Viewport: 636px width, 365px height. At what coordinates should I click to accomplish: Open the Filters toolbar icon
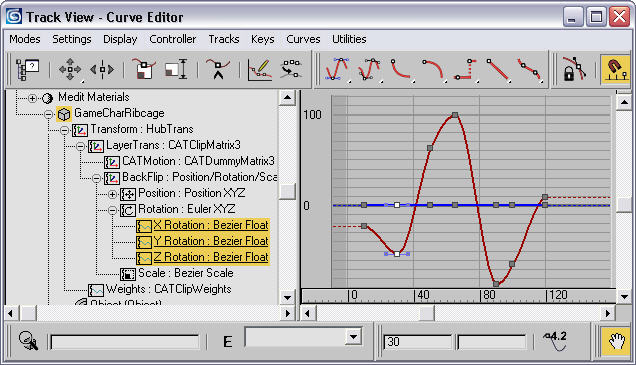tap(27, 70)
